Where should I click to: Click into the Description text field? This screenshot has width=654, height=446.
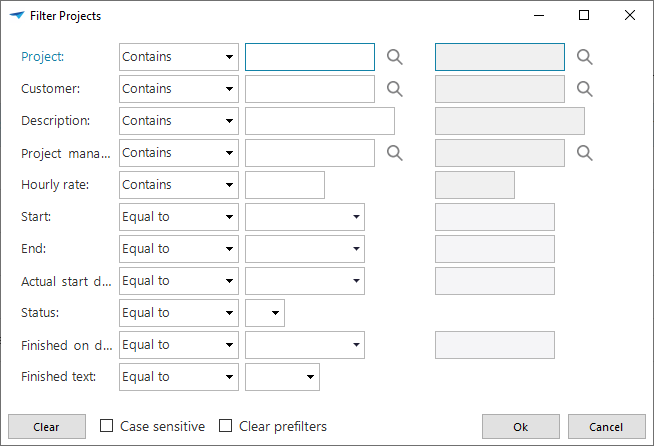pyautogui.click(x=319, y=121)
